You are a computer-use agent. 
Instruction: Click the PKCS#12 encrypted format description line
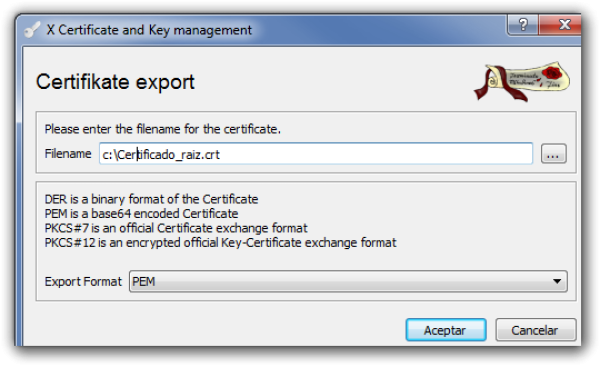[220, 243]
